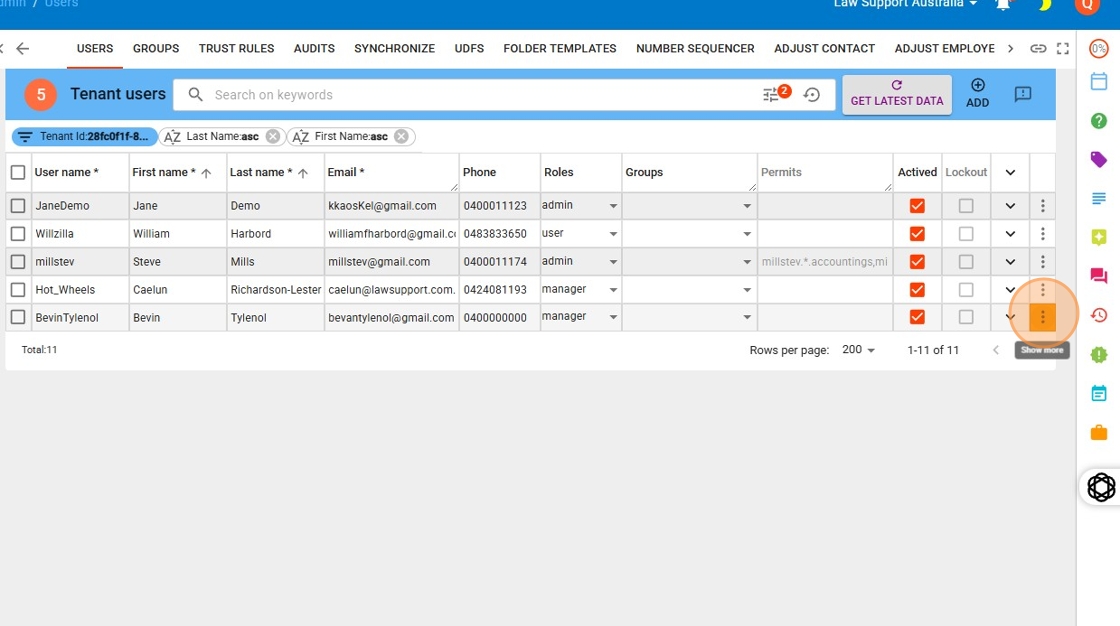Click the GET LATEST DATA button
The height and width of the screenshot is (626, 1120).
(896, 94)
